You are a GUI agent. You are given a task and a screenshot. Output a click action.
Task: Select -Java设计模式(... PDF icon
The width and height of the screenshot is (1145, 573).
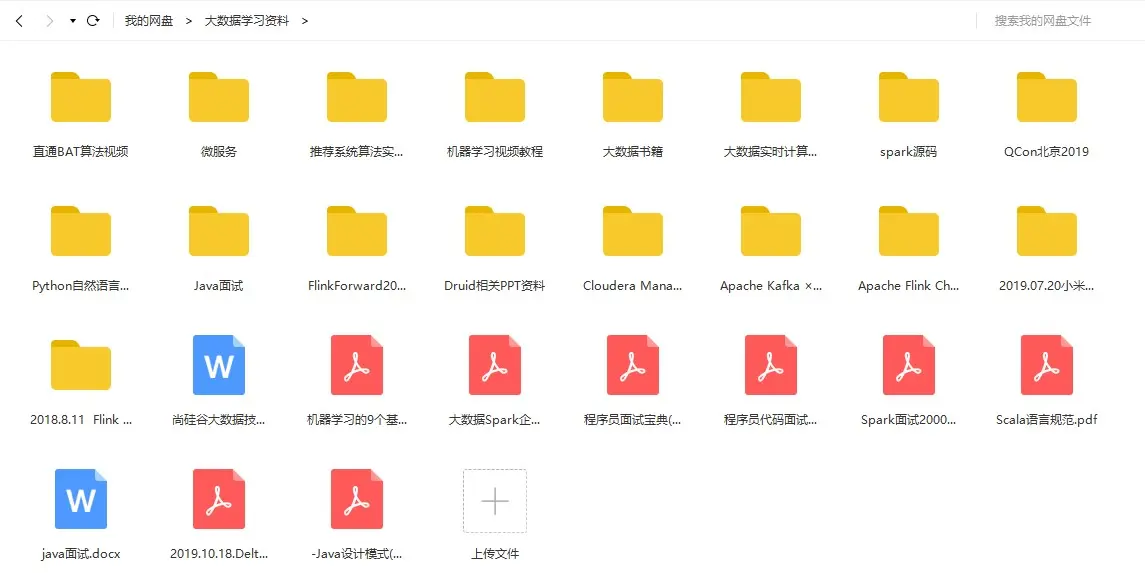[356, 499]
